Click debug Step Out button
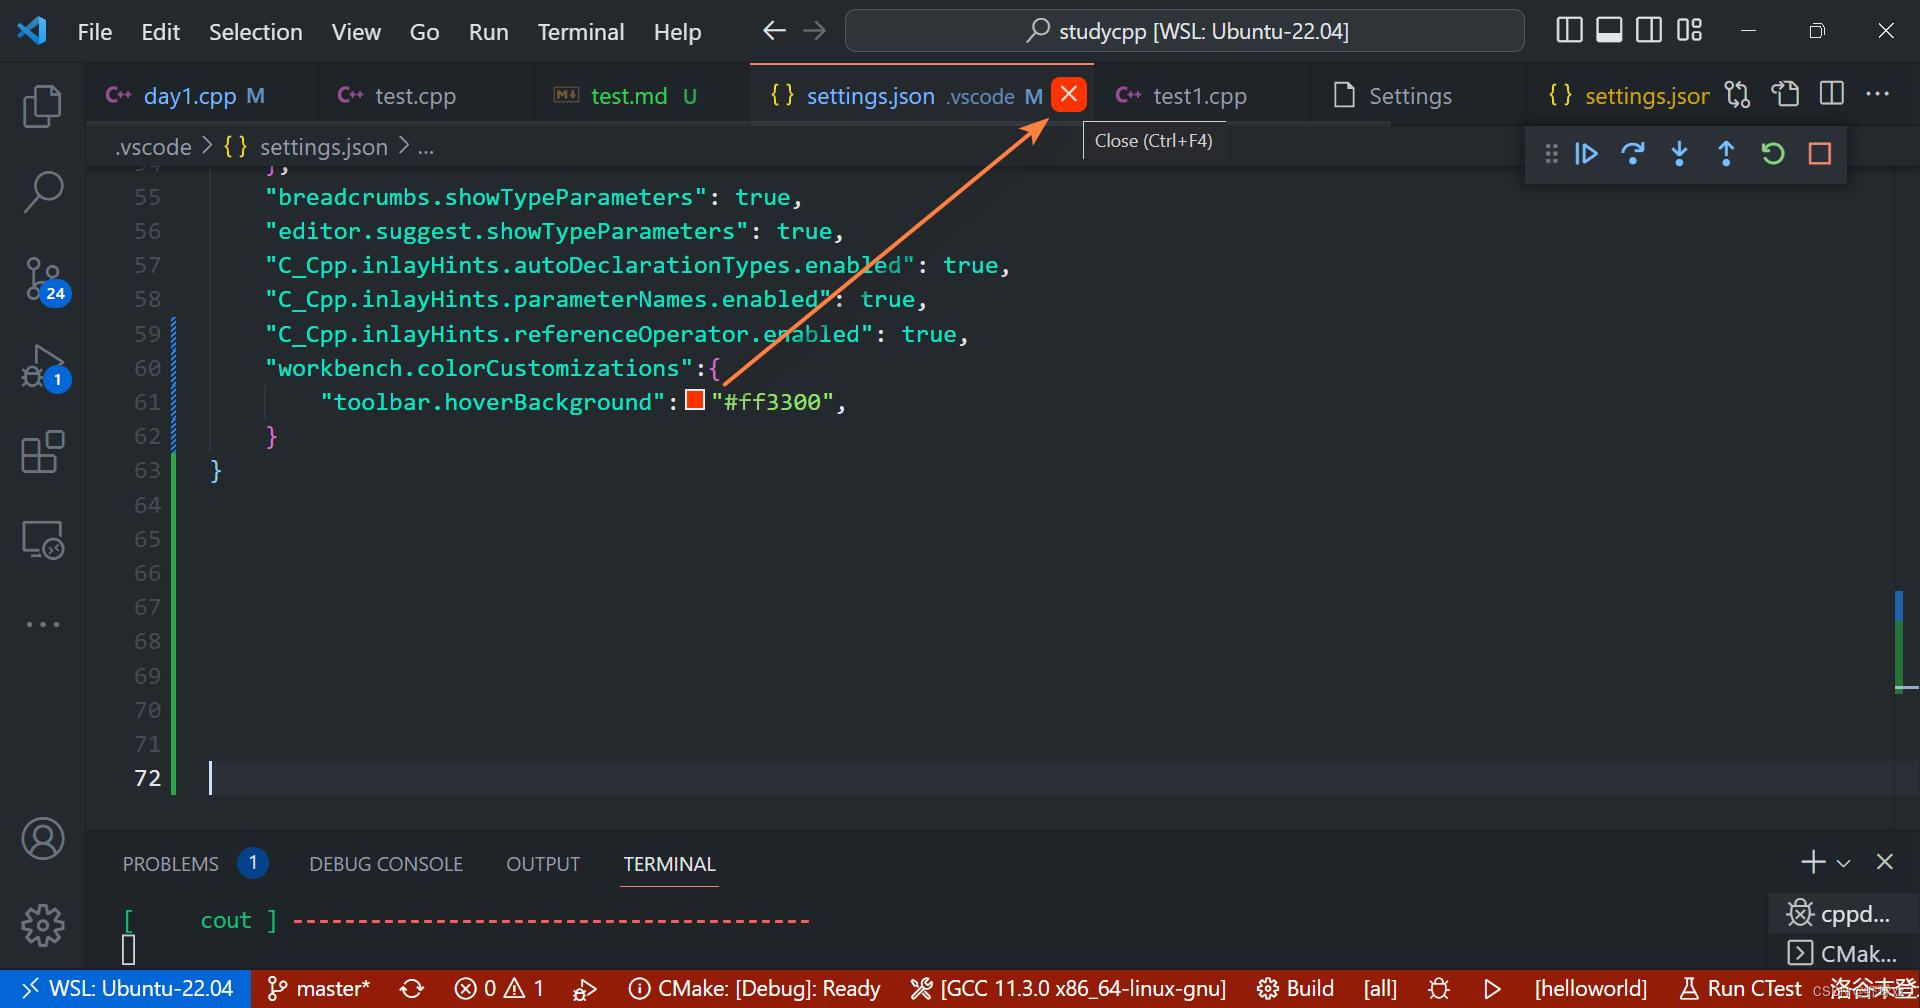This screenshot has width=1920, height=1008. 1726,154
